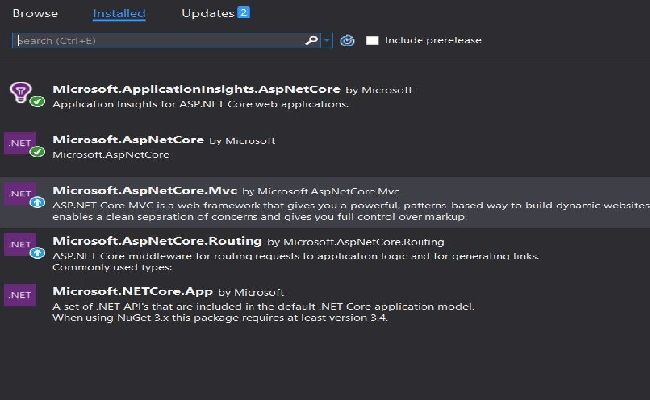650x400 pixels.
Task: Select the Microsoft.AspNetCore package title
Action: 128,140
